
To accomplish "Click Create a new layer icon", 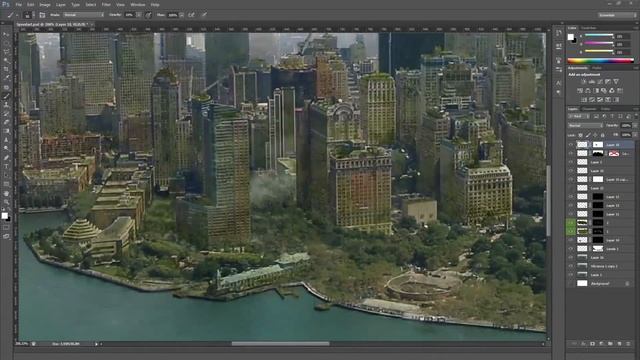I will point(619,344).
